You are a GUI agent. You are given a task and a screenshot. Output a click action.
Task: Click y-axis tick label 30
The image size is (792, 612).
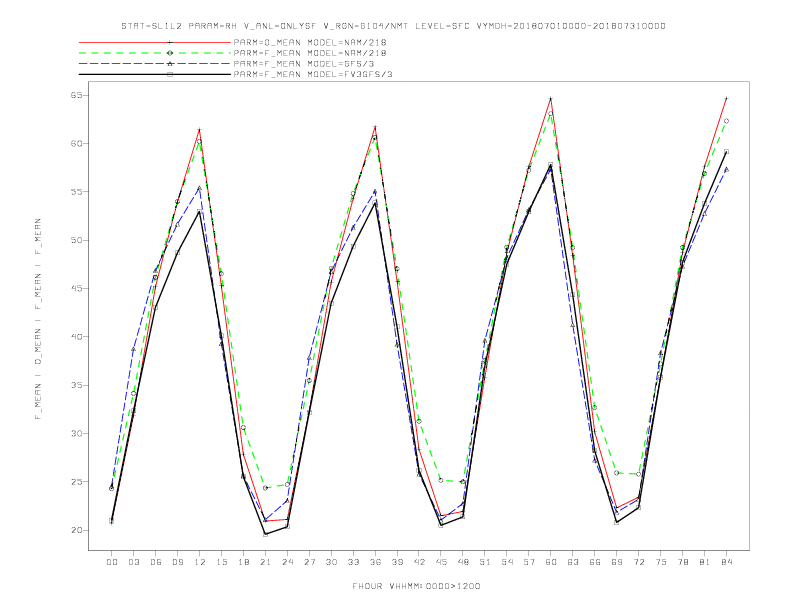[x=76, y=433]
